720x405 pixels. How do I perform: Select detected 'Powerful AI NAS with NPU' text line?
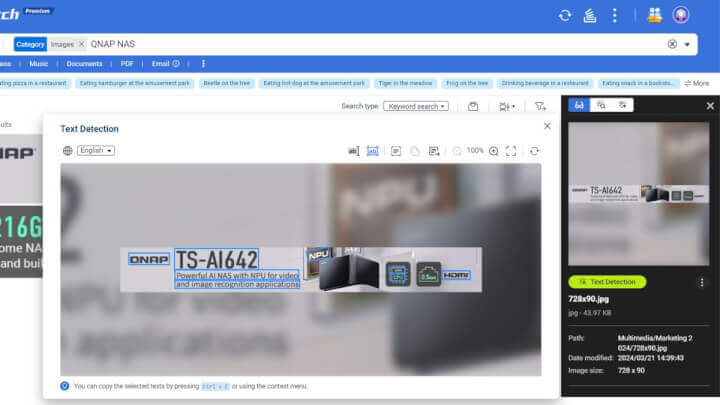pyautogui.click(x=237, y=276)
